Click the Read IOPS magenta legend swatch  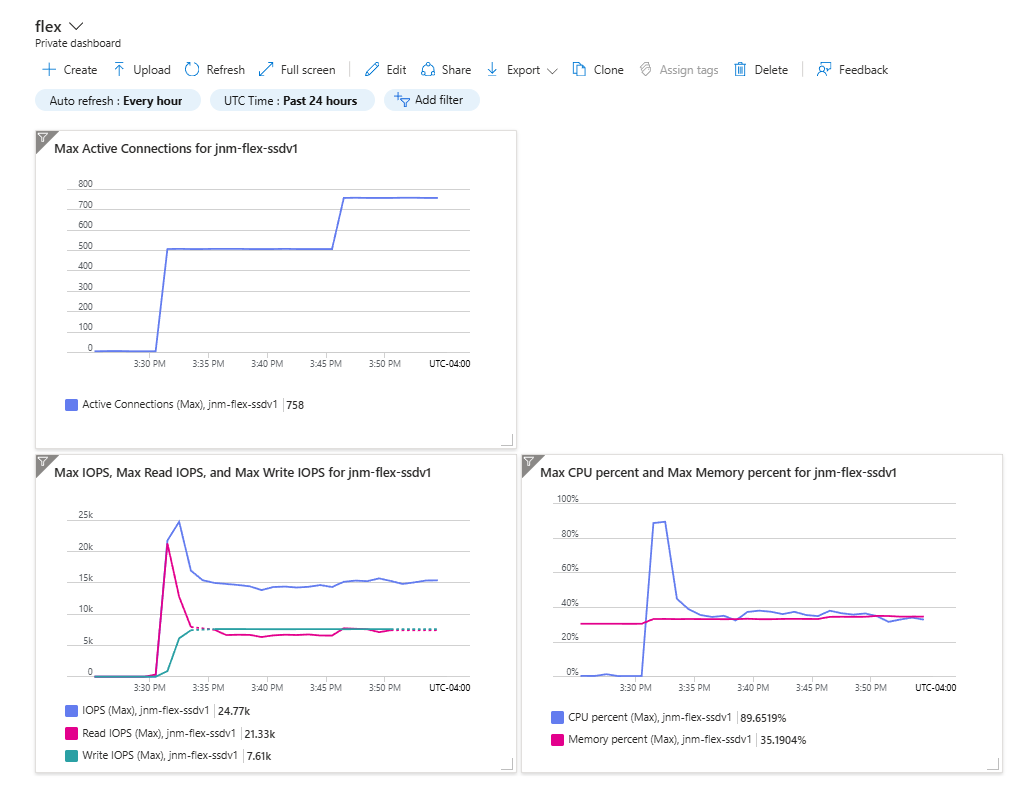coord(71,733)
